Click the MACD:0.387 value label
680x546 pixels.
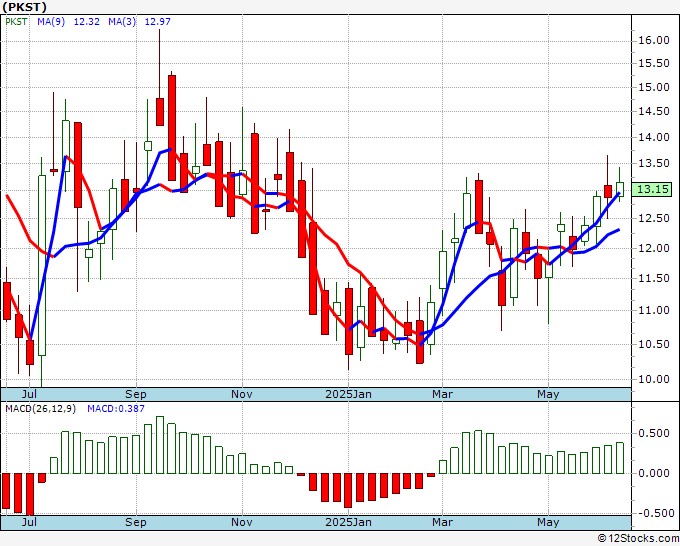(x=116, y=409)
